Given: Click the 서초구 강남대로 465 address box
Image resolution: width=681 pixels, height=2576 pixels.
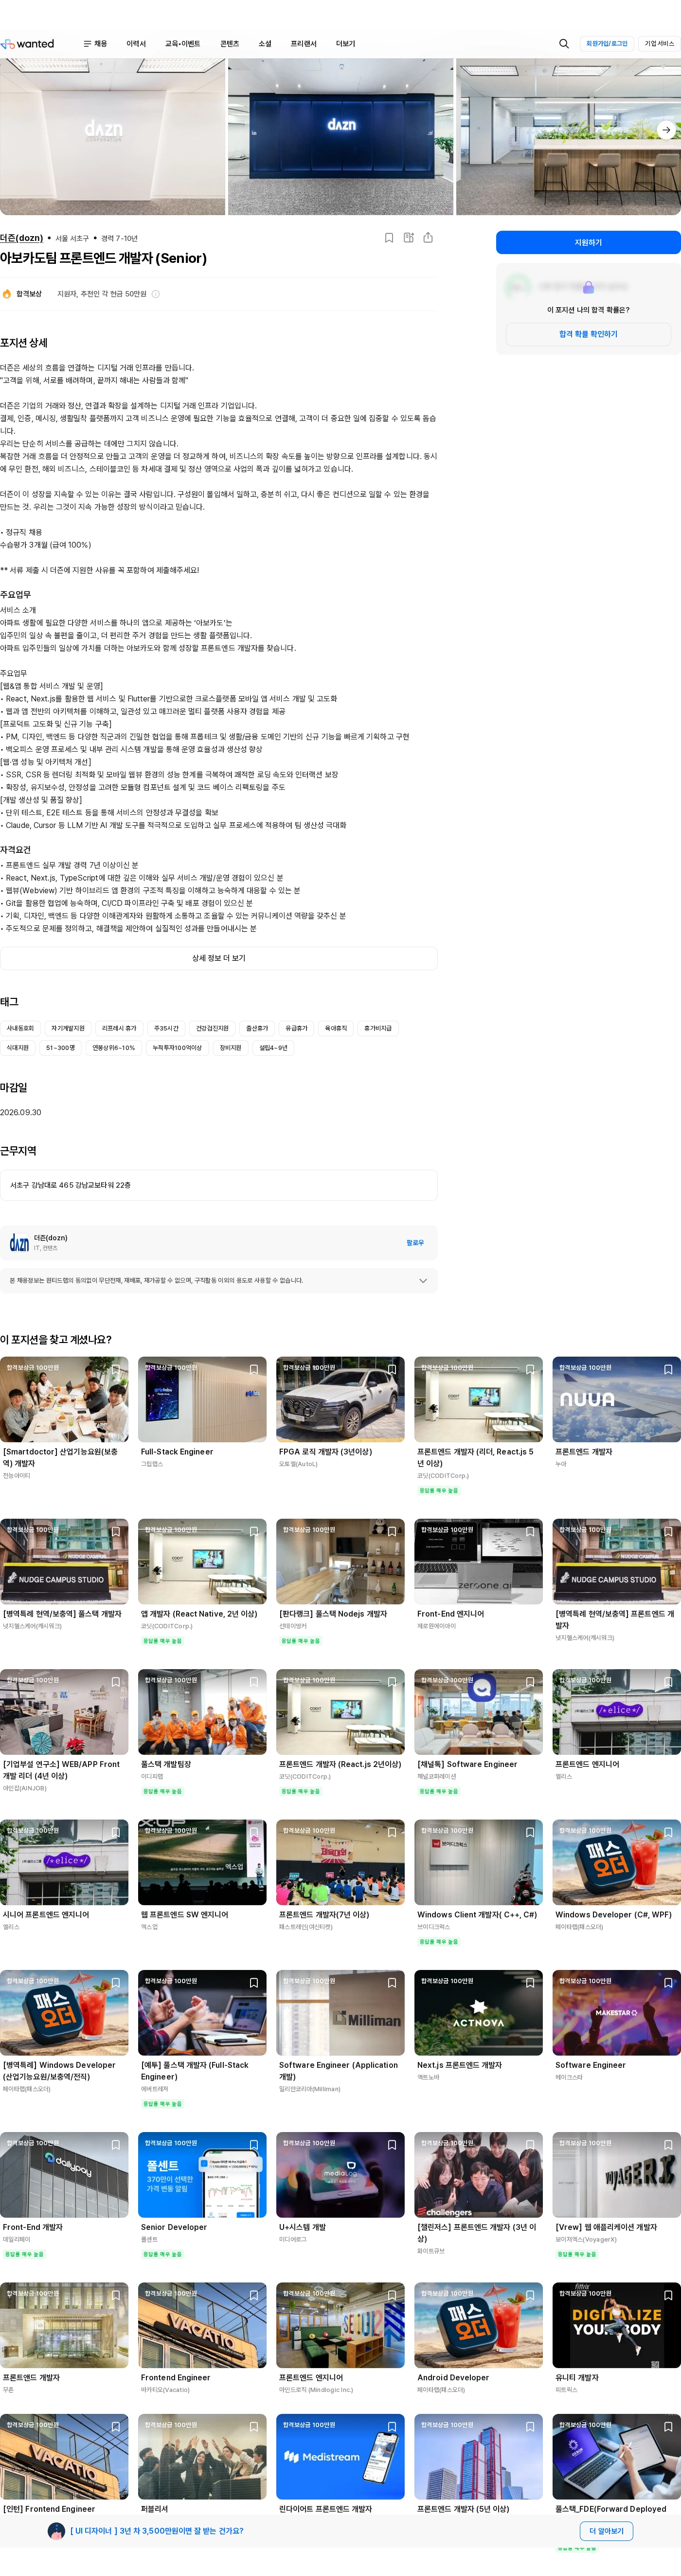Looking at the screenshot, I should [x=219, y=1185].
